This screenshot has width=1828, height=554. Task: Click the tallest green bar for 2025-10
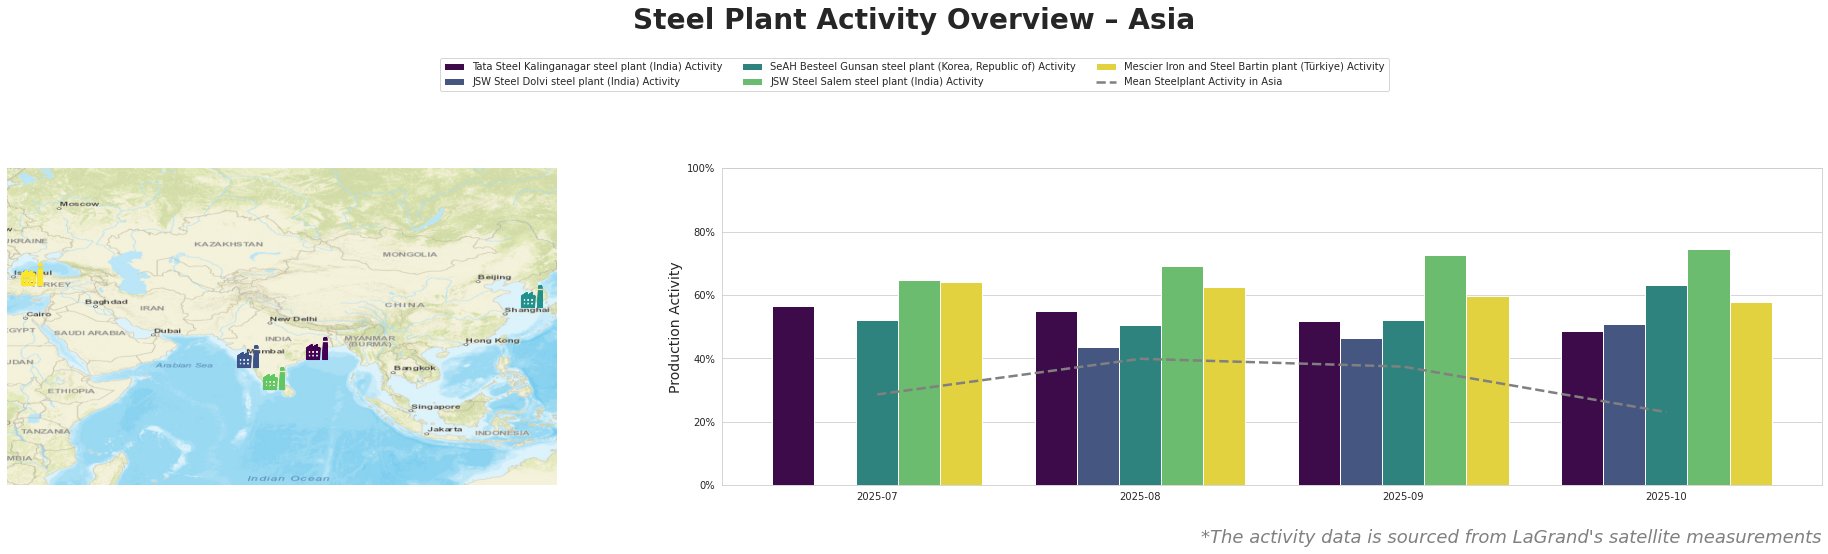pos(1708,367)
